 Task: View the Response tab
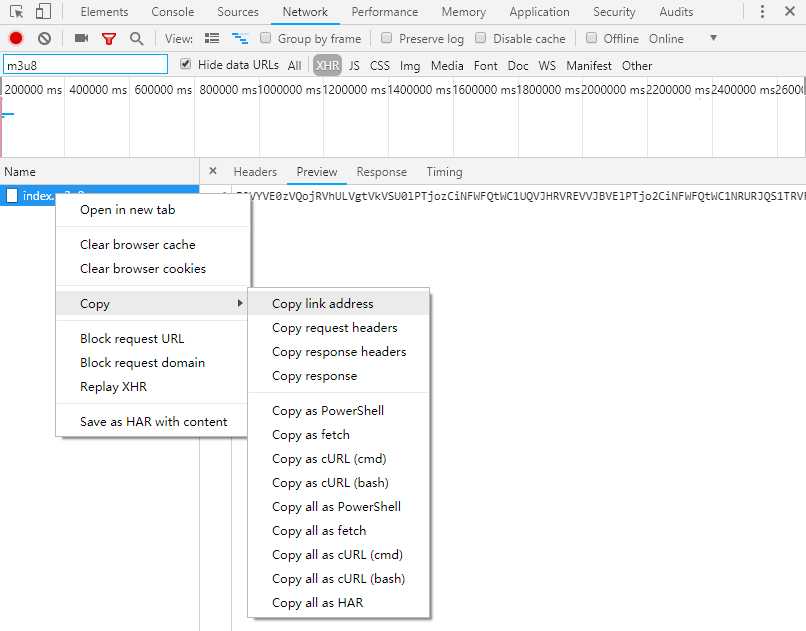click(x=381, y=172)
